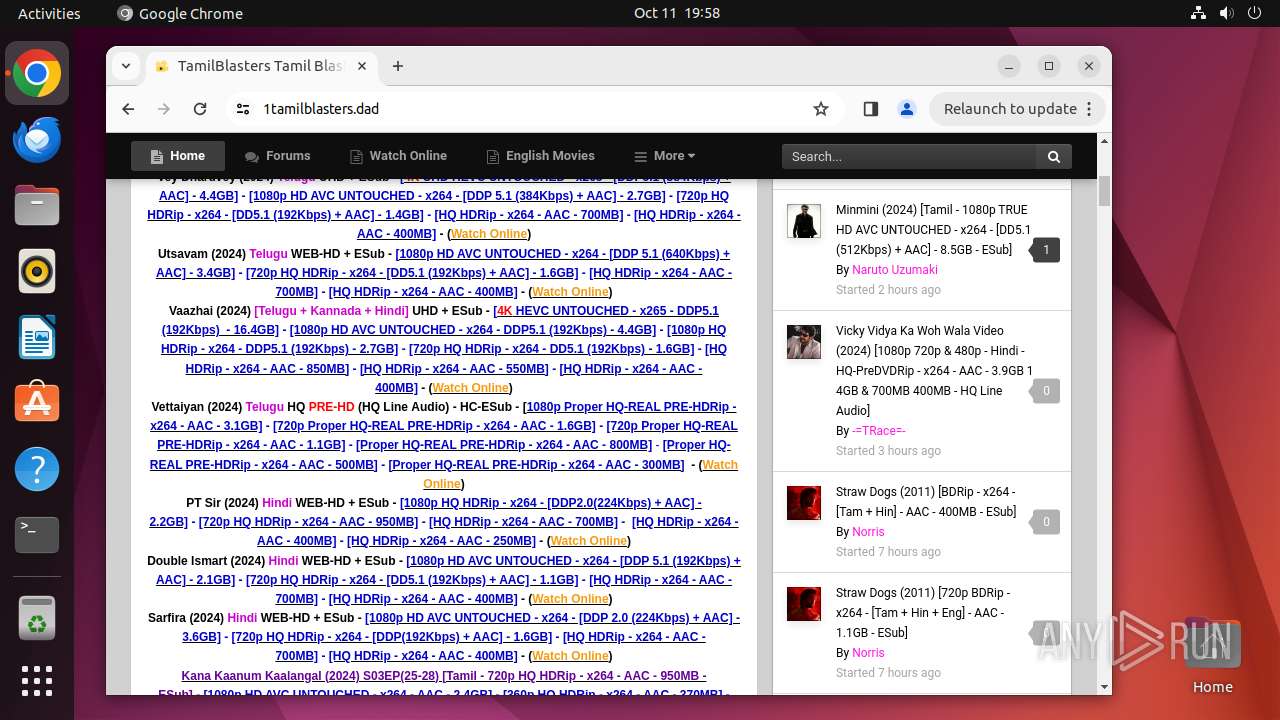This screenshot has height=720, width=1280.
Task: Reload the current page
Action: (200, 109)
